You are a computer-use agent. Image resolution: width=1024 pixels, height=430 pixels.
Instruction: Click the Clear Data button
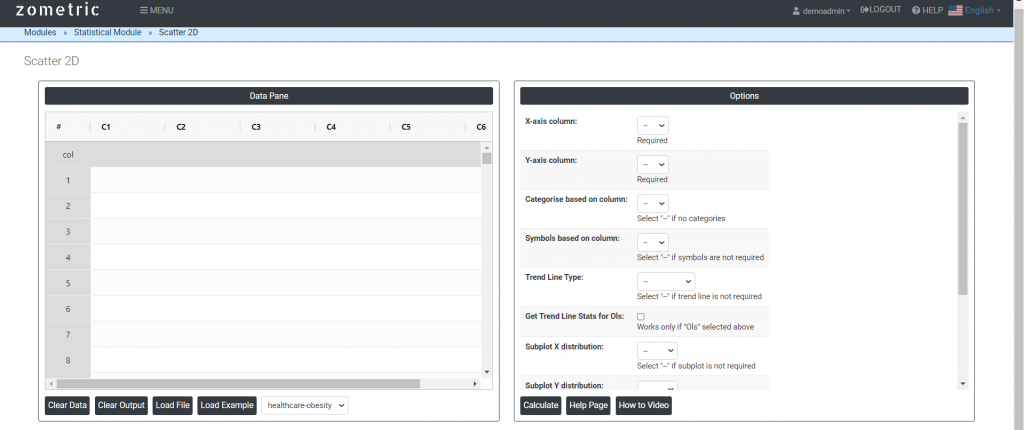tap(67, 405)
